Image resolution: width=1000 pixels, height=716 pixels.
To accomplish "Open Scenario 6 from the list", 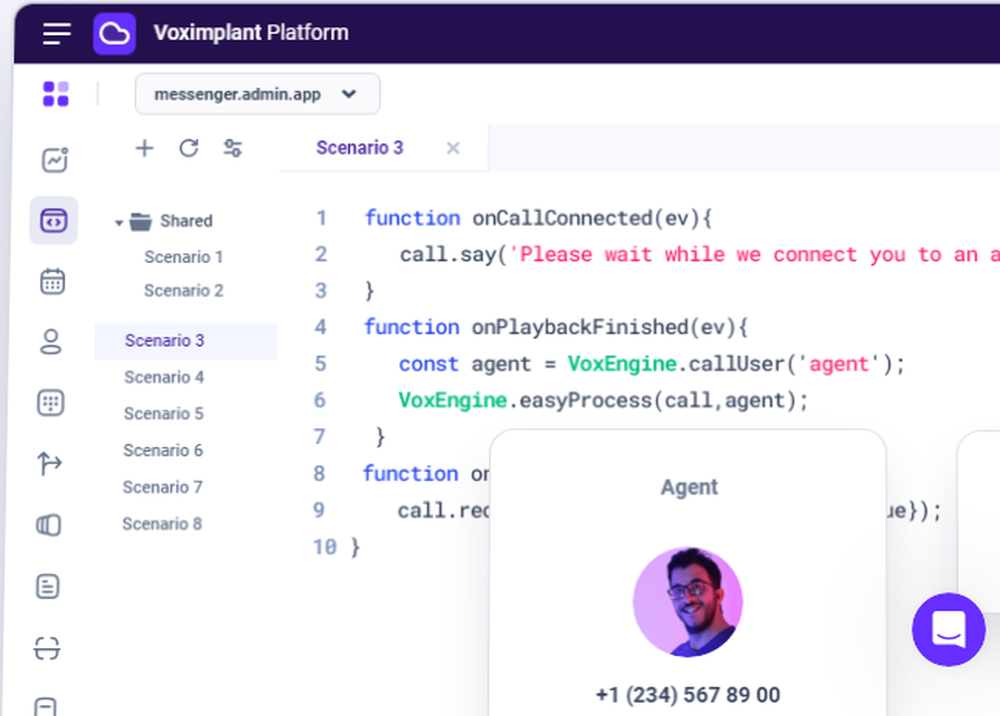I will coord(163,451).
